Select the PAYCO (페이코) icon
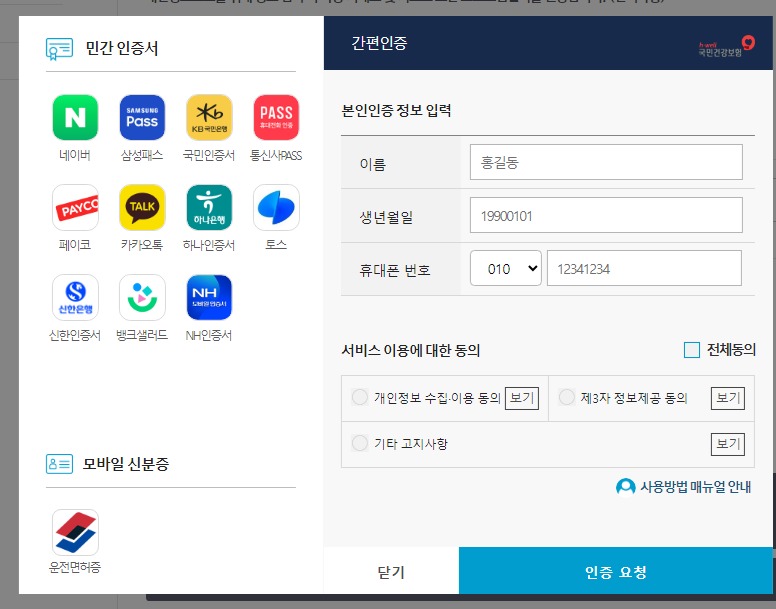 75,207
